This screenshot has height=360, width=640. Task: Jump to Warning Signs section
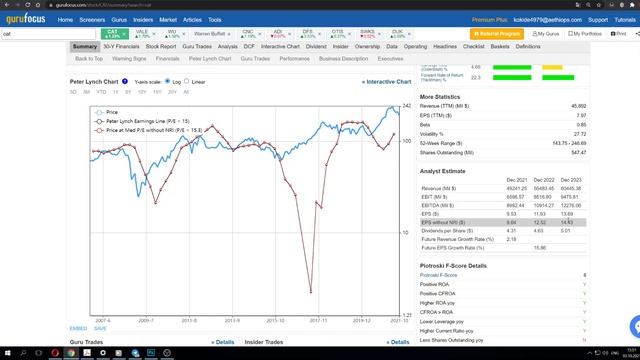(129, 59)
